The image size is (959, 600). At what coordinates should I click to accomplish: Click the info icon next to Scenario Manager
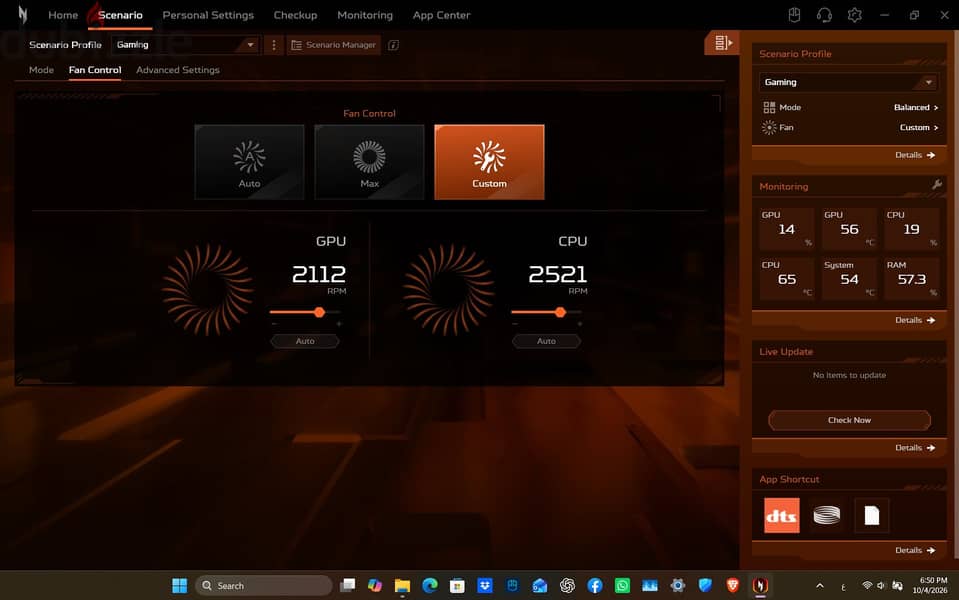pyautogui.click(x=393, y=45)
